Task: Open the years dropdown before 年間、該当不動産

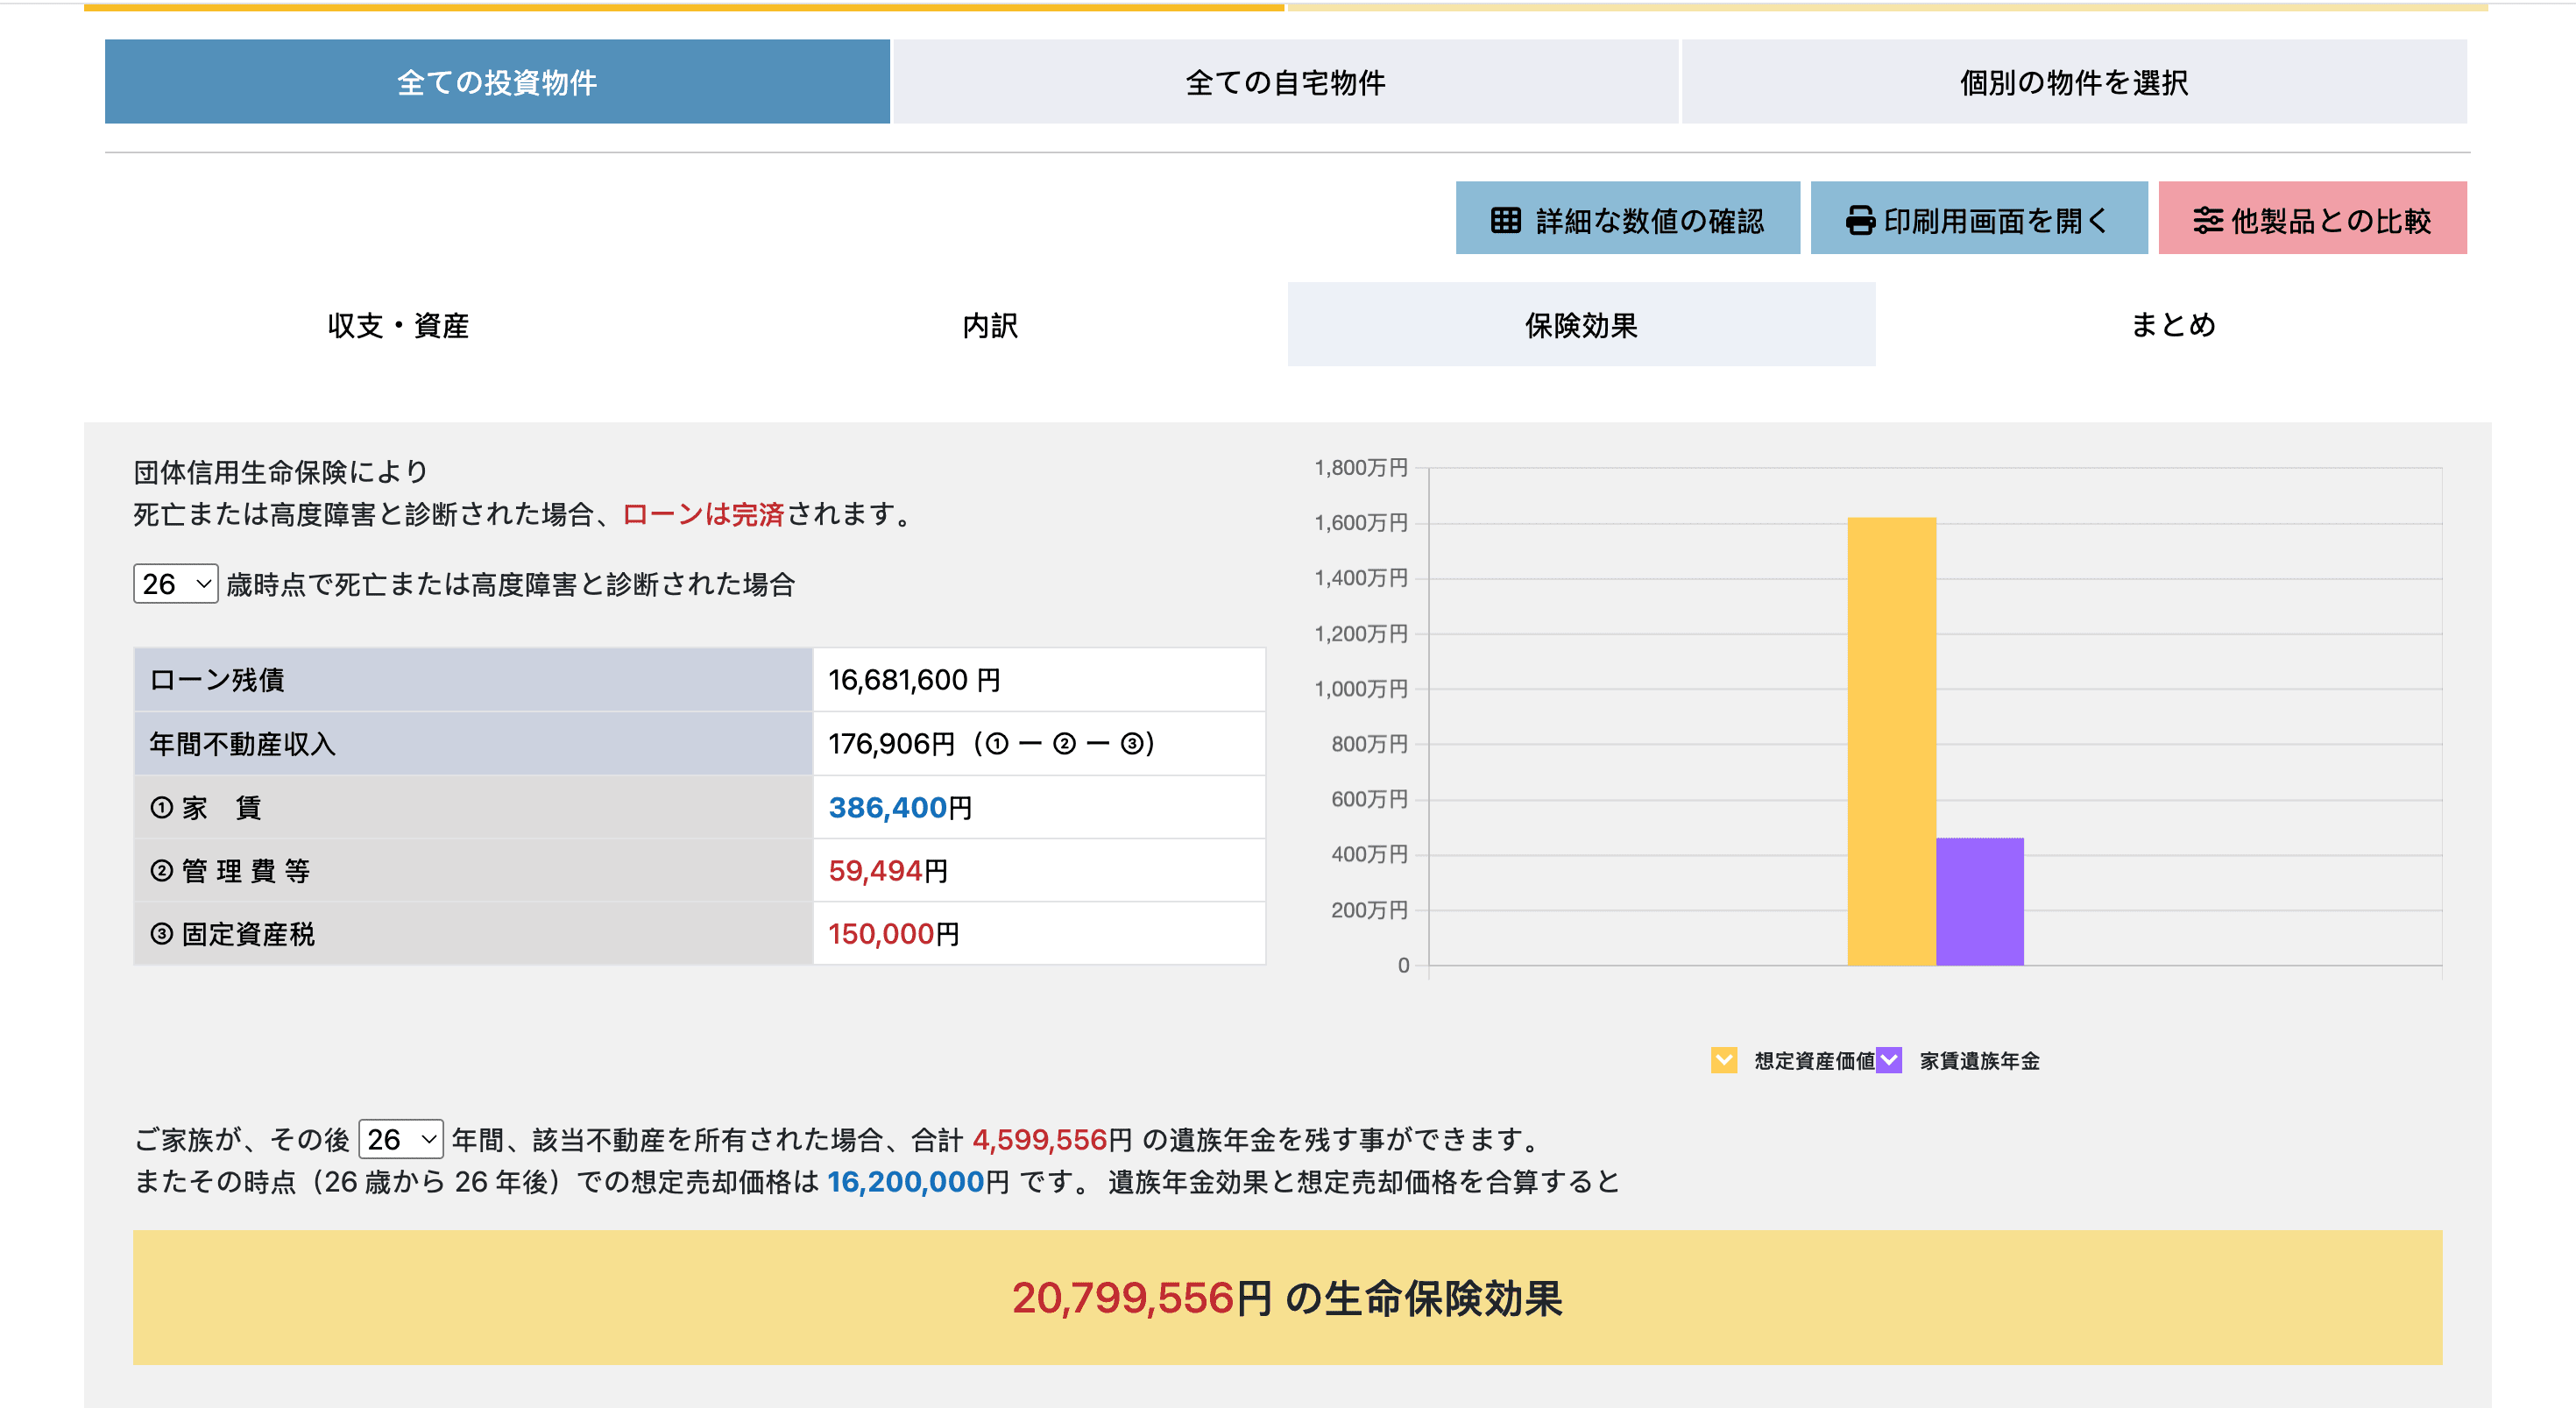Action: 401,1139
